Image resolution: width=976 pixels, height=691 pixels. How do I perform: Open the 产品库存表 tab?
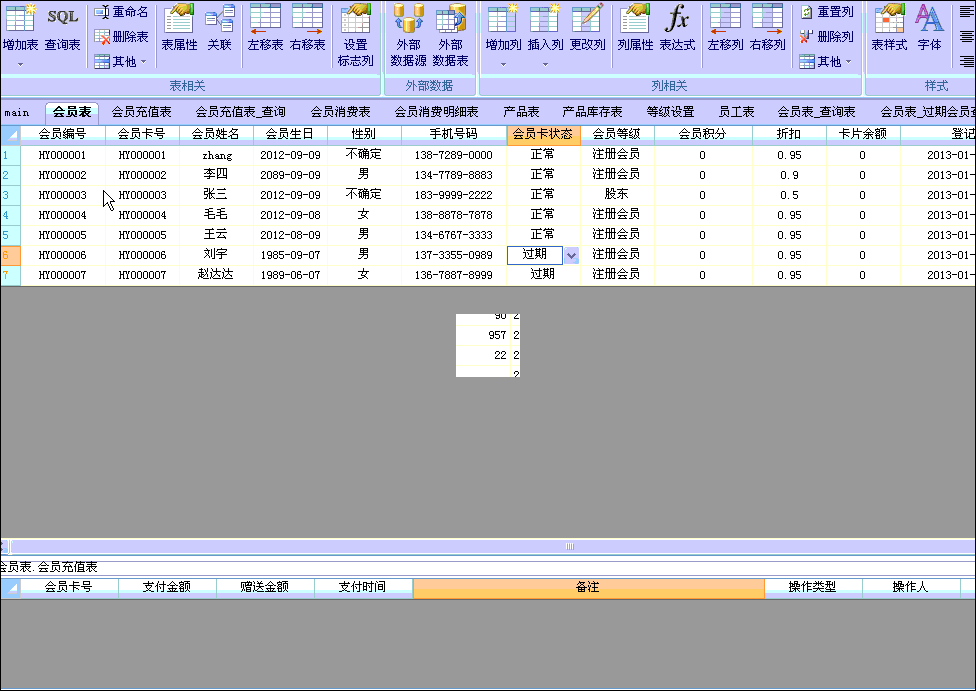pos(592,112)
